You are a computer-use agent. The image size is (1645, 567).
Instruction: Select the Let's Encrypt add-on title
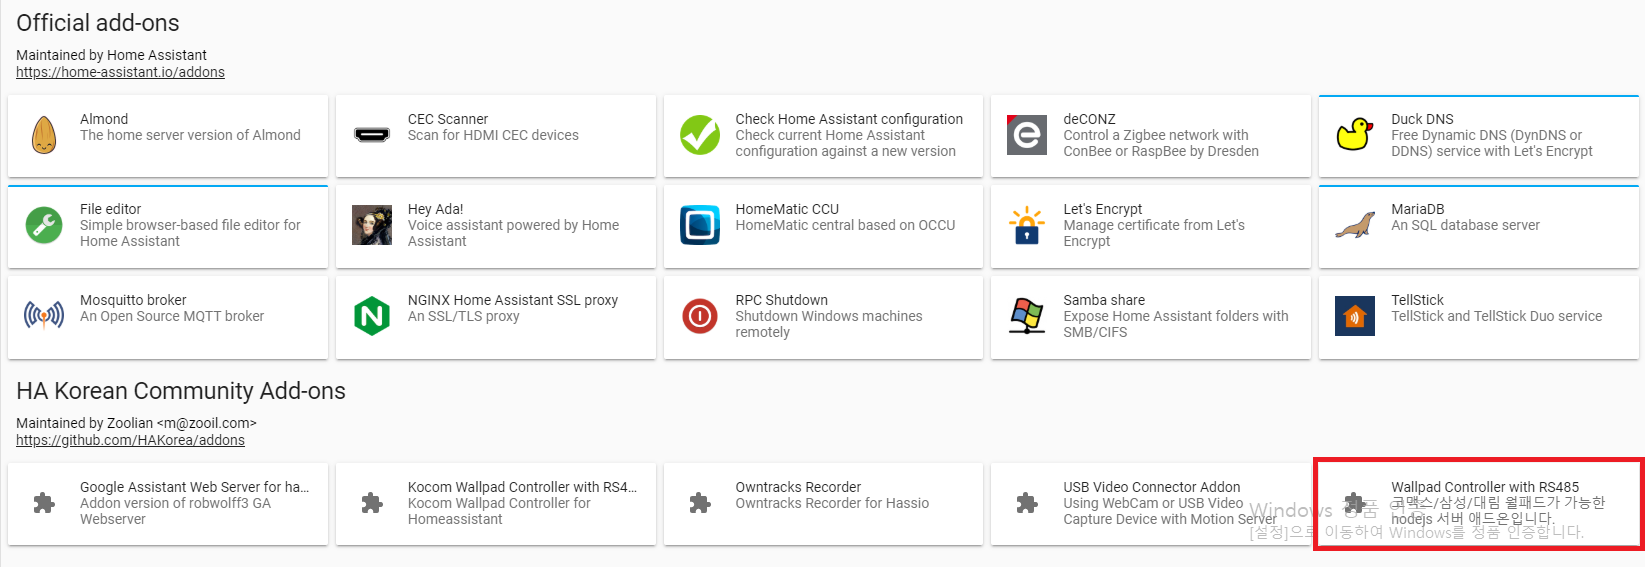[1102, 209]
